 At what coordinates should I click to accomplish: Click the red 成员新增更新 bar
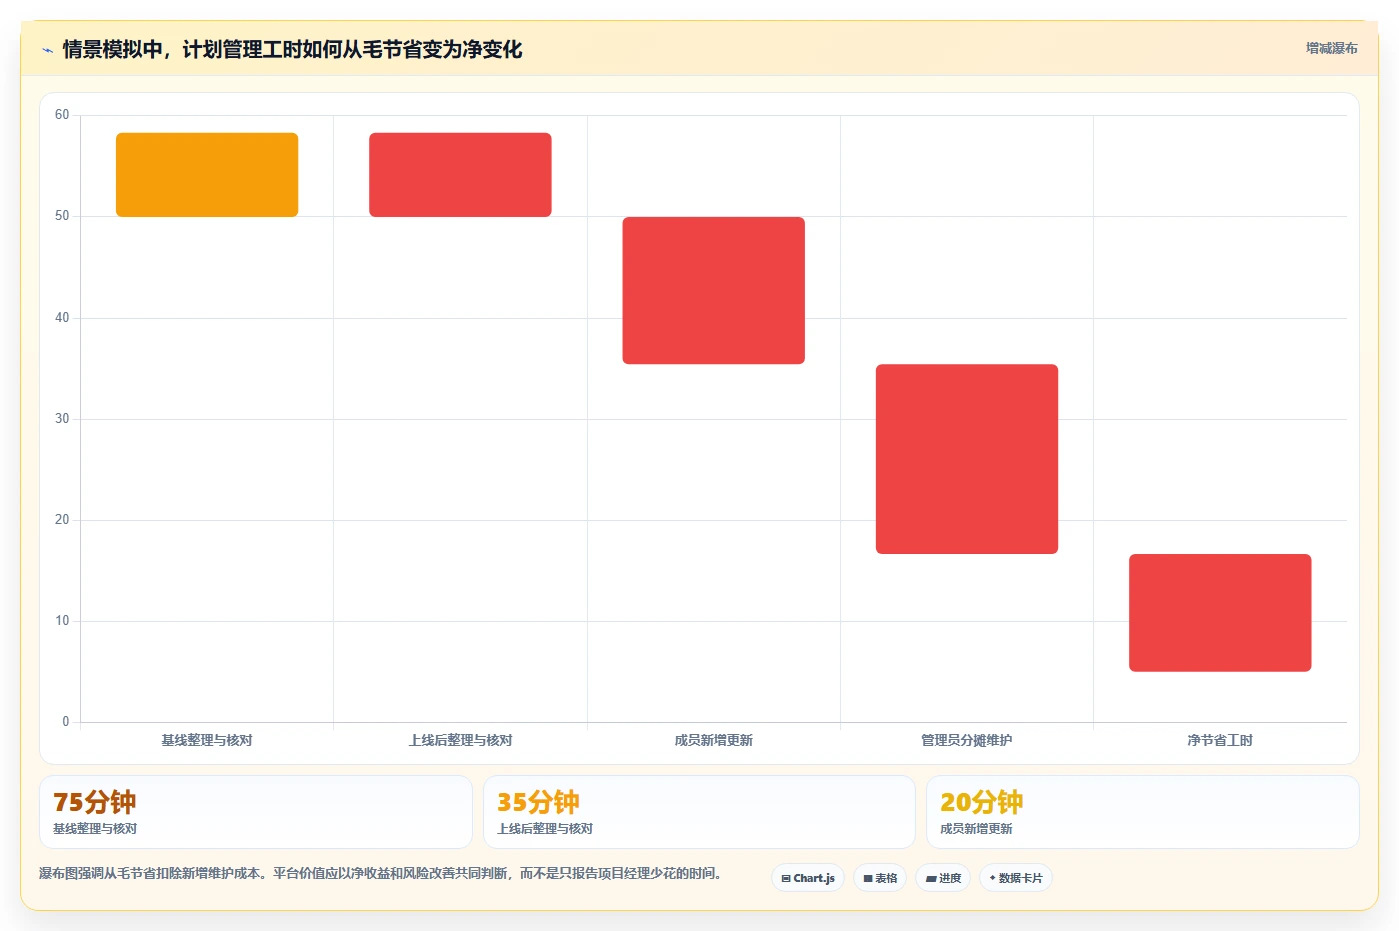pos(714,290)
